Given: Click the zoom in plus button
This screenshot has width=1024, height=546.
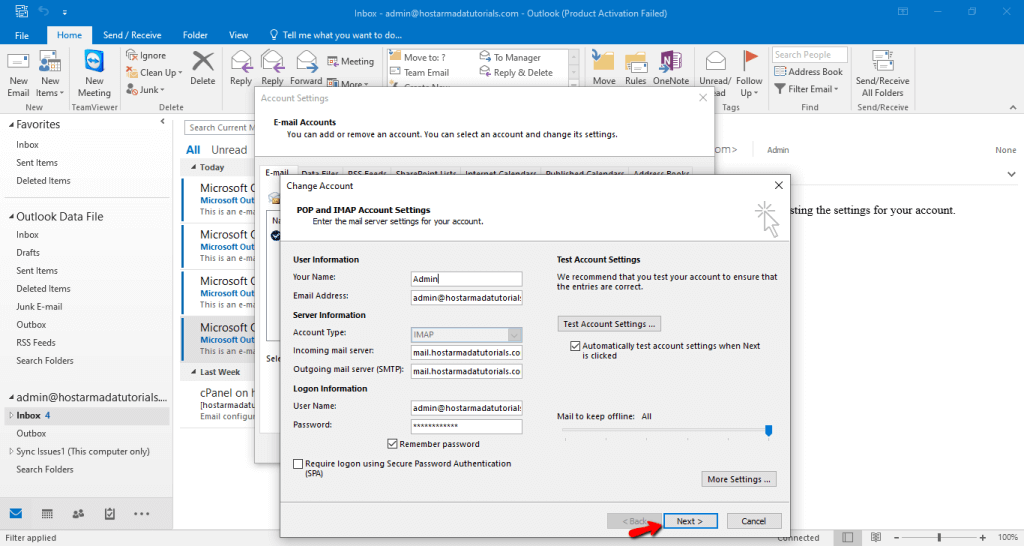Looking at the screenshot, I should (983, 538).
